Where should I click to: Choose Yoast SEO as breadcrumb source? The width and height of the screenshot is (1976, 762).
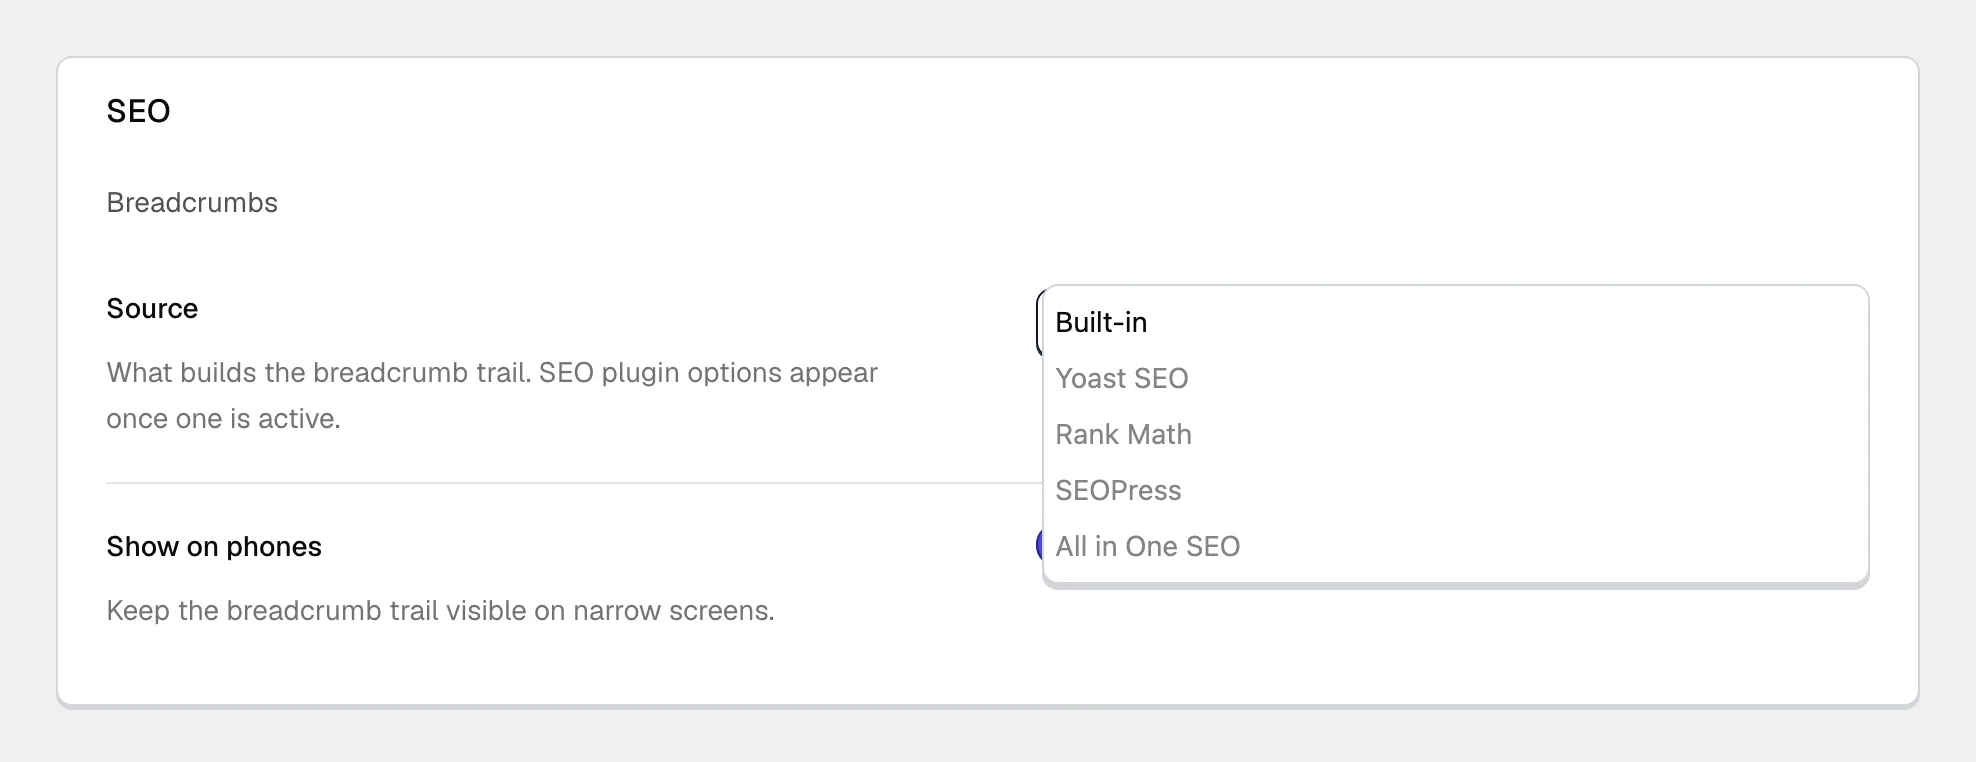click(x=1455, y=378)
